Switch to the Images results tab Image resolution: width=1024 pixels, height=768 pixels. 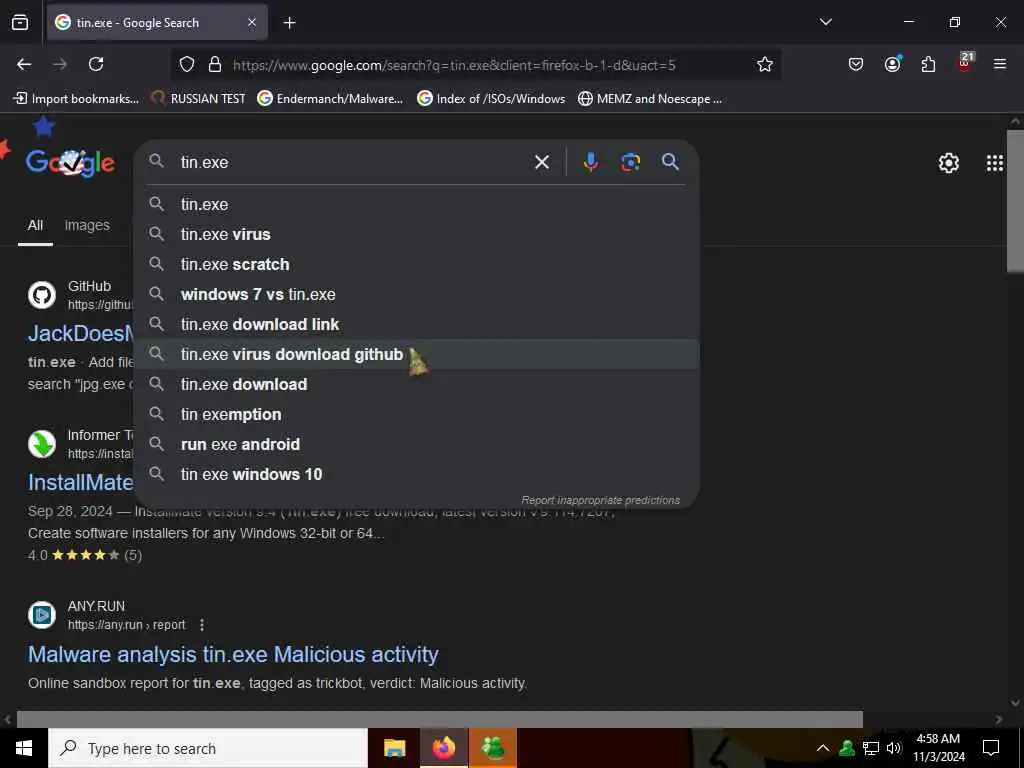point(87,225)
